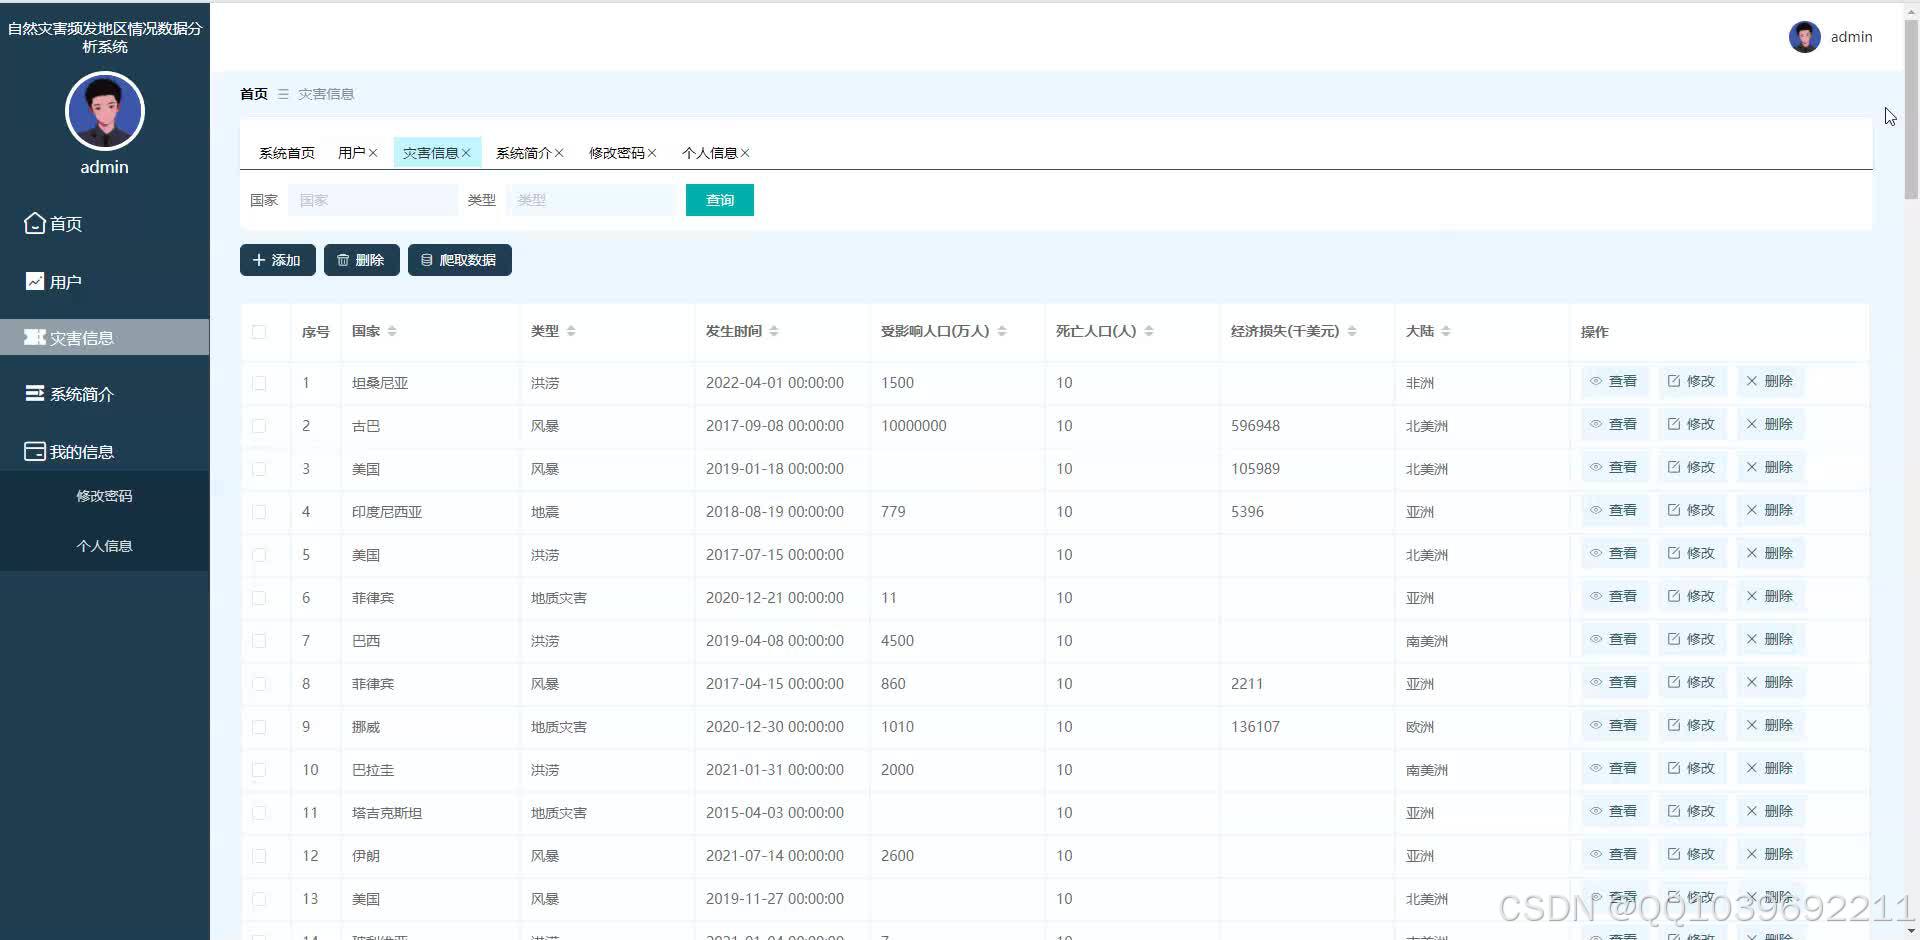
Task: Close the 修改密码 tab
Action: tap(652, 153)
